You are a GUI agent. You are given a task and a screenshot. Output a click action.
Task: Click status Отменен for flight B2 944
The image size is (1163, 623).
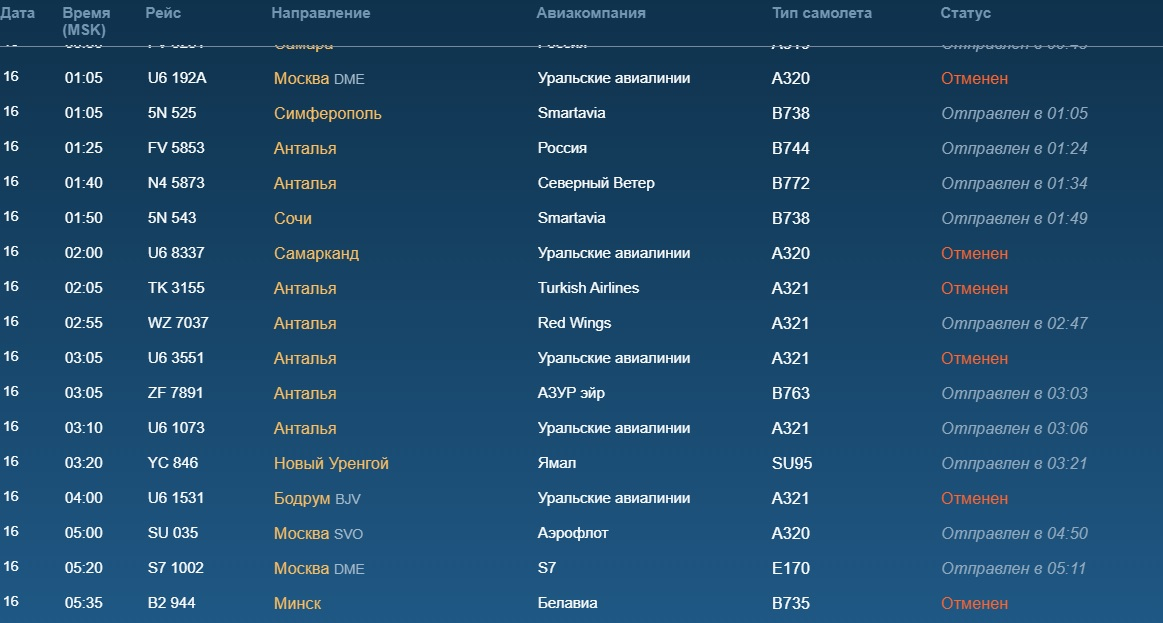point(975,603)
